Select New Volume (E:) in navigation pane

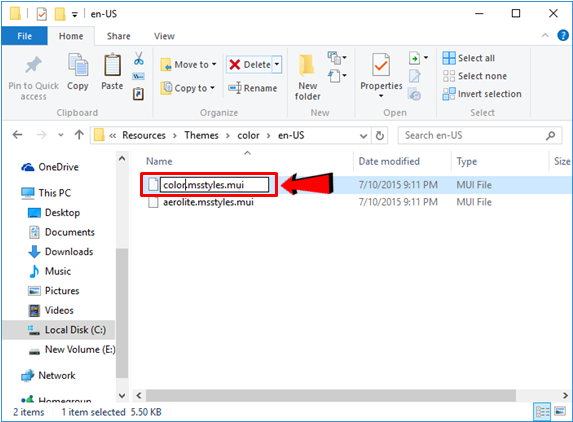[72, 350]
